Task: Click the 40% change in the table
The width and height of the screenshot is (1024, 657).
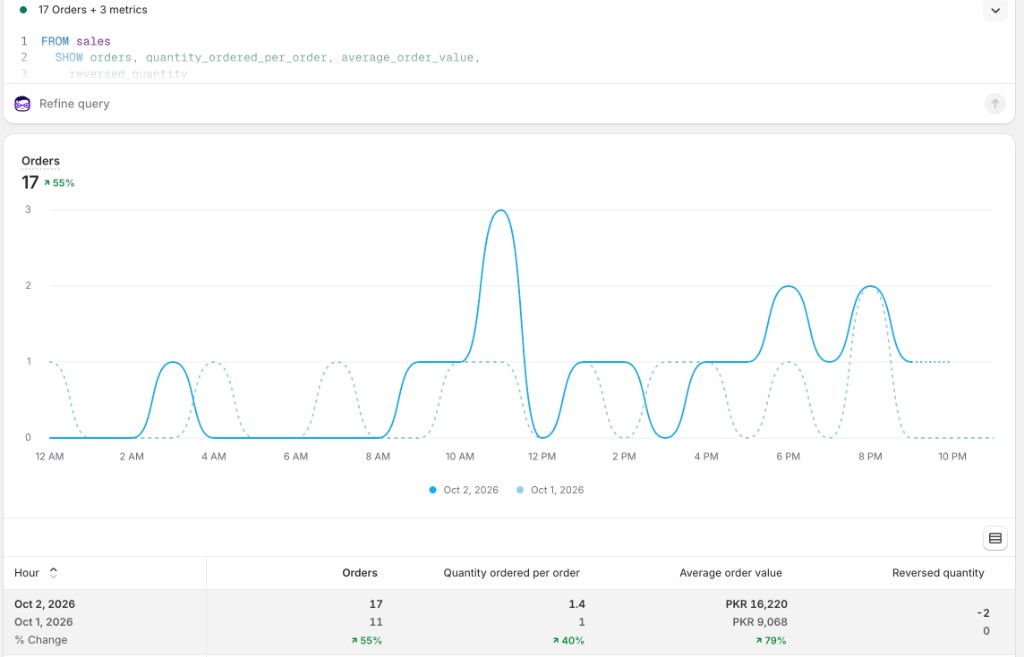Action: click(568, 641)
